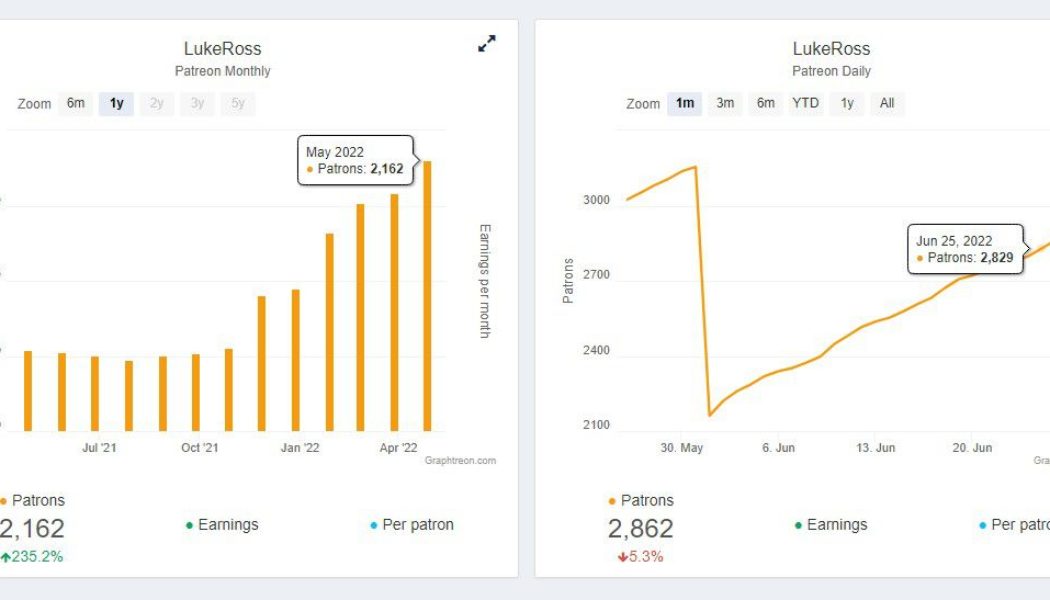Image resolution: width=1050 pixels, height=600 pixels.
Task: Toggle Per patron series in Daily legend
Action: coord(1020,525)
